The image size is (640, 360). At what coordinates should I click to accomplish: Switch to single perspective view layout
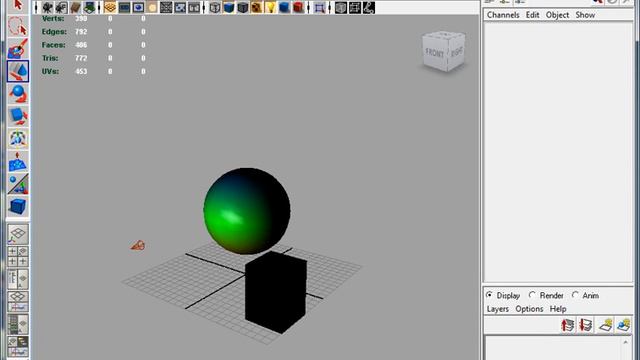[18, 234]
